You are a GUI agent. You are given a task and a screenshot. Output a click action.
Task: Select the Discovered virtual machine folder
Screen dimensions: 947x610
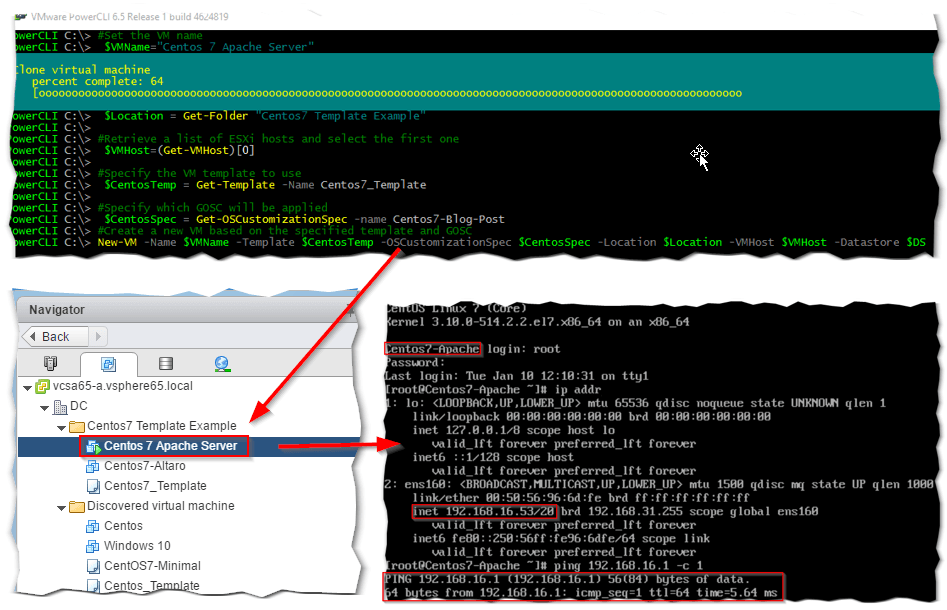[160, 506]
